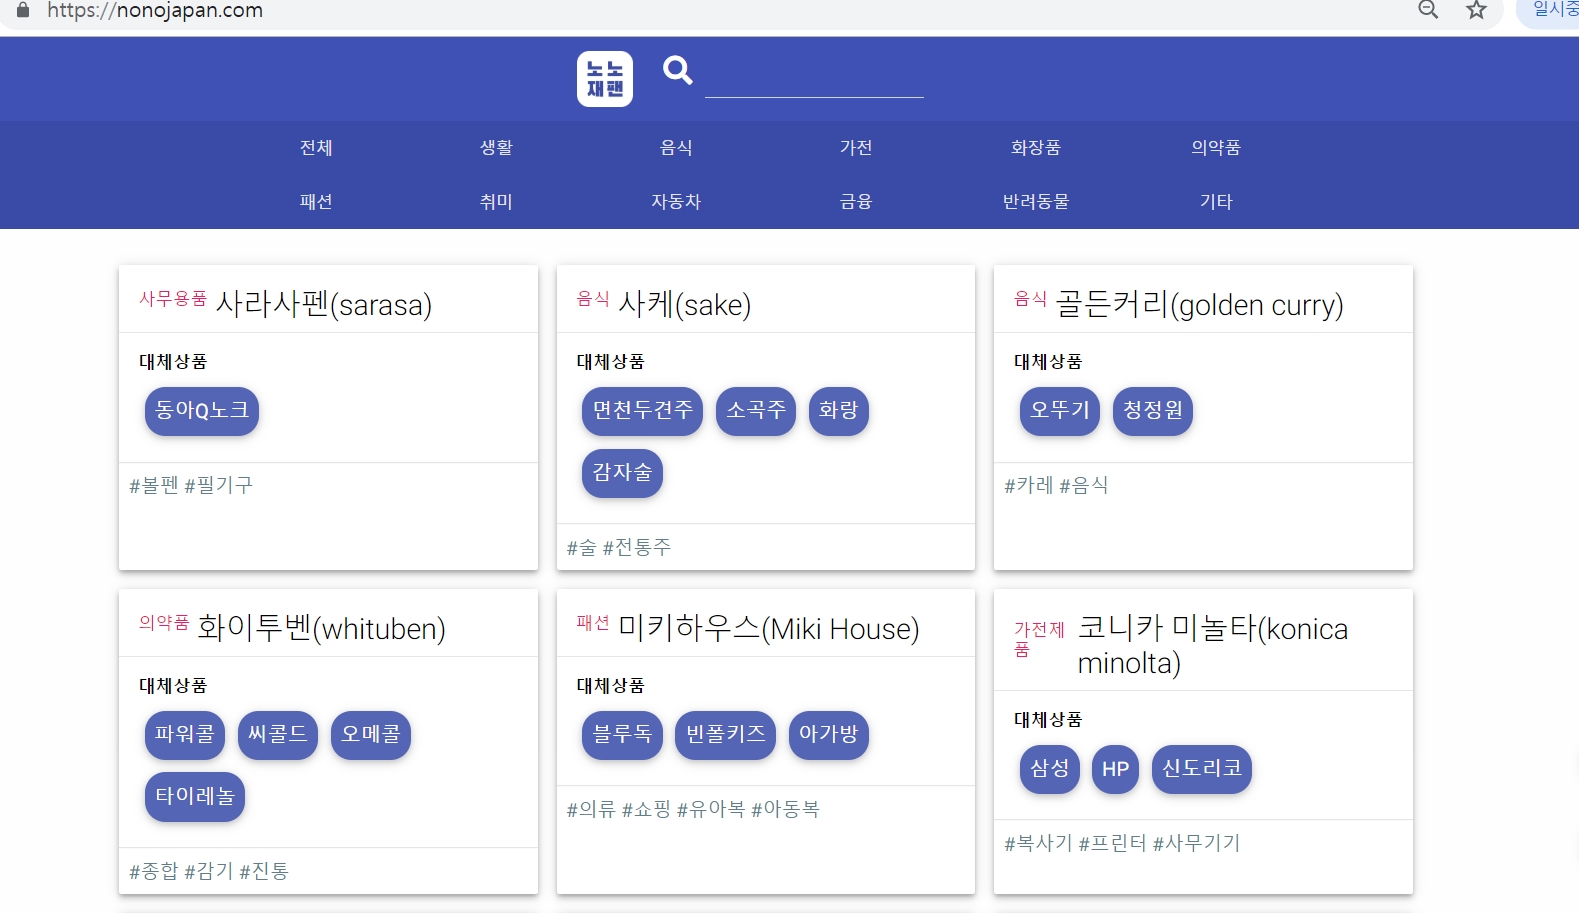Screen dimensions: 1579x913
Task: Click the browser zoom magnifier icon
Action: (x=1428, y=11)
